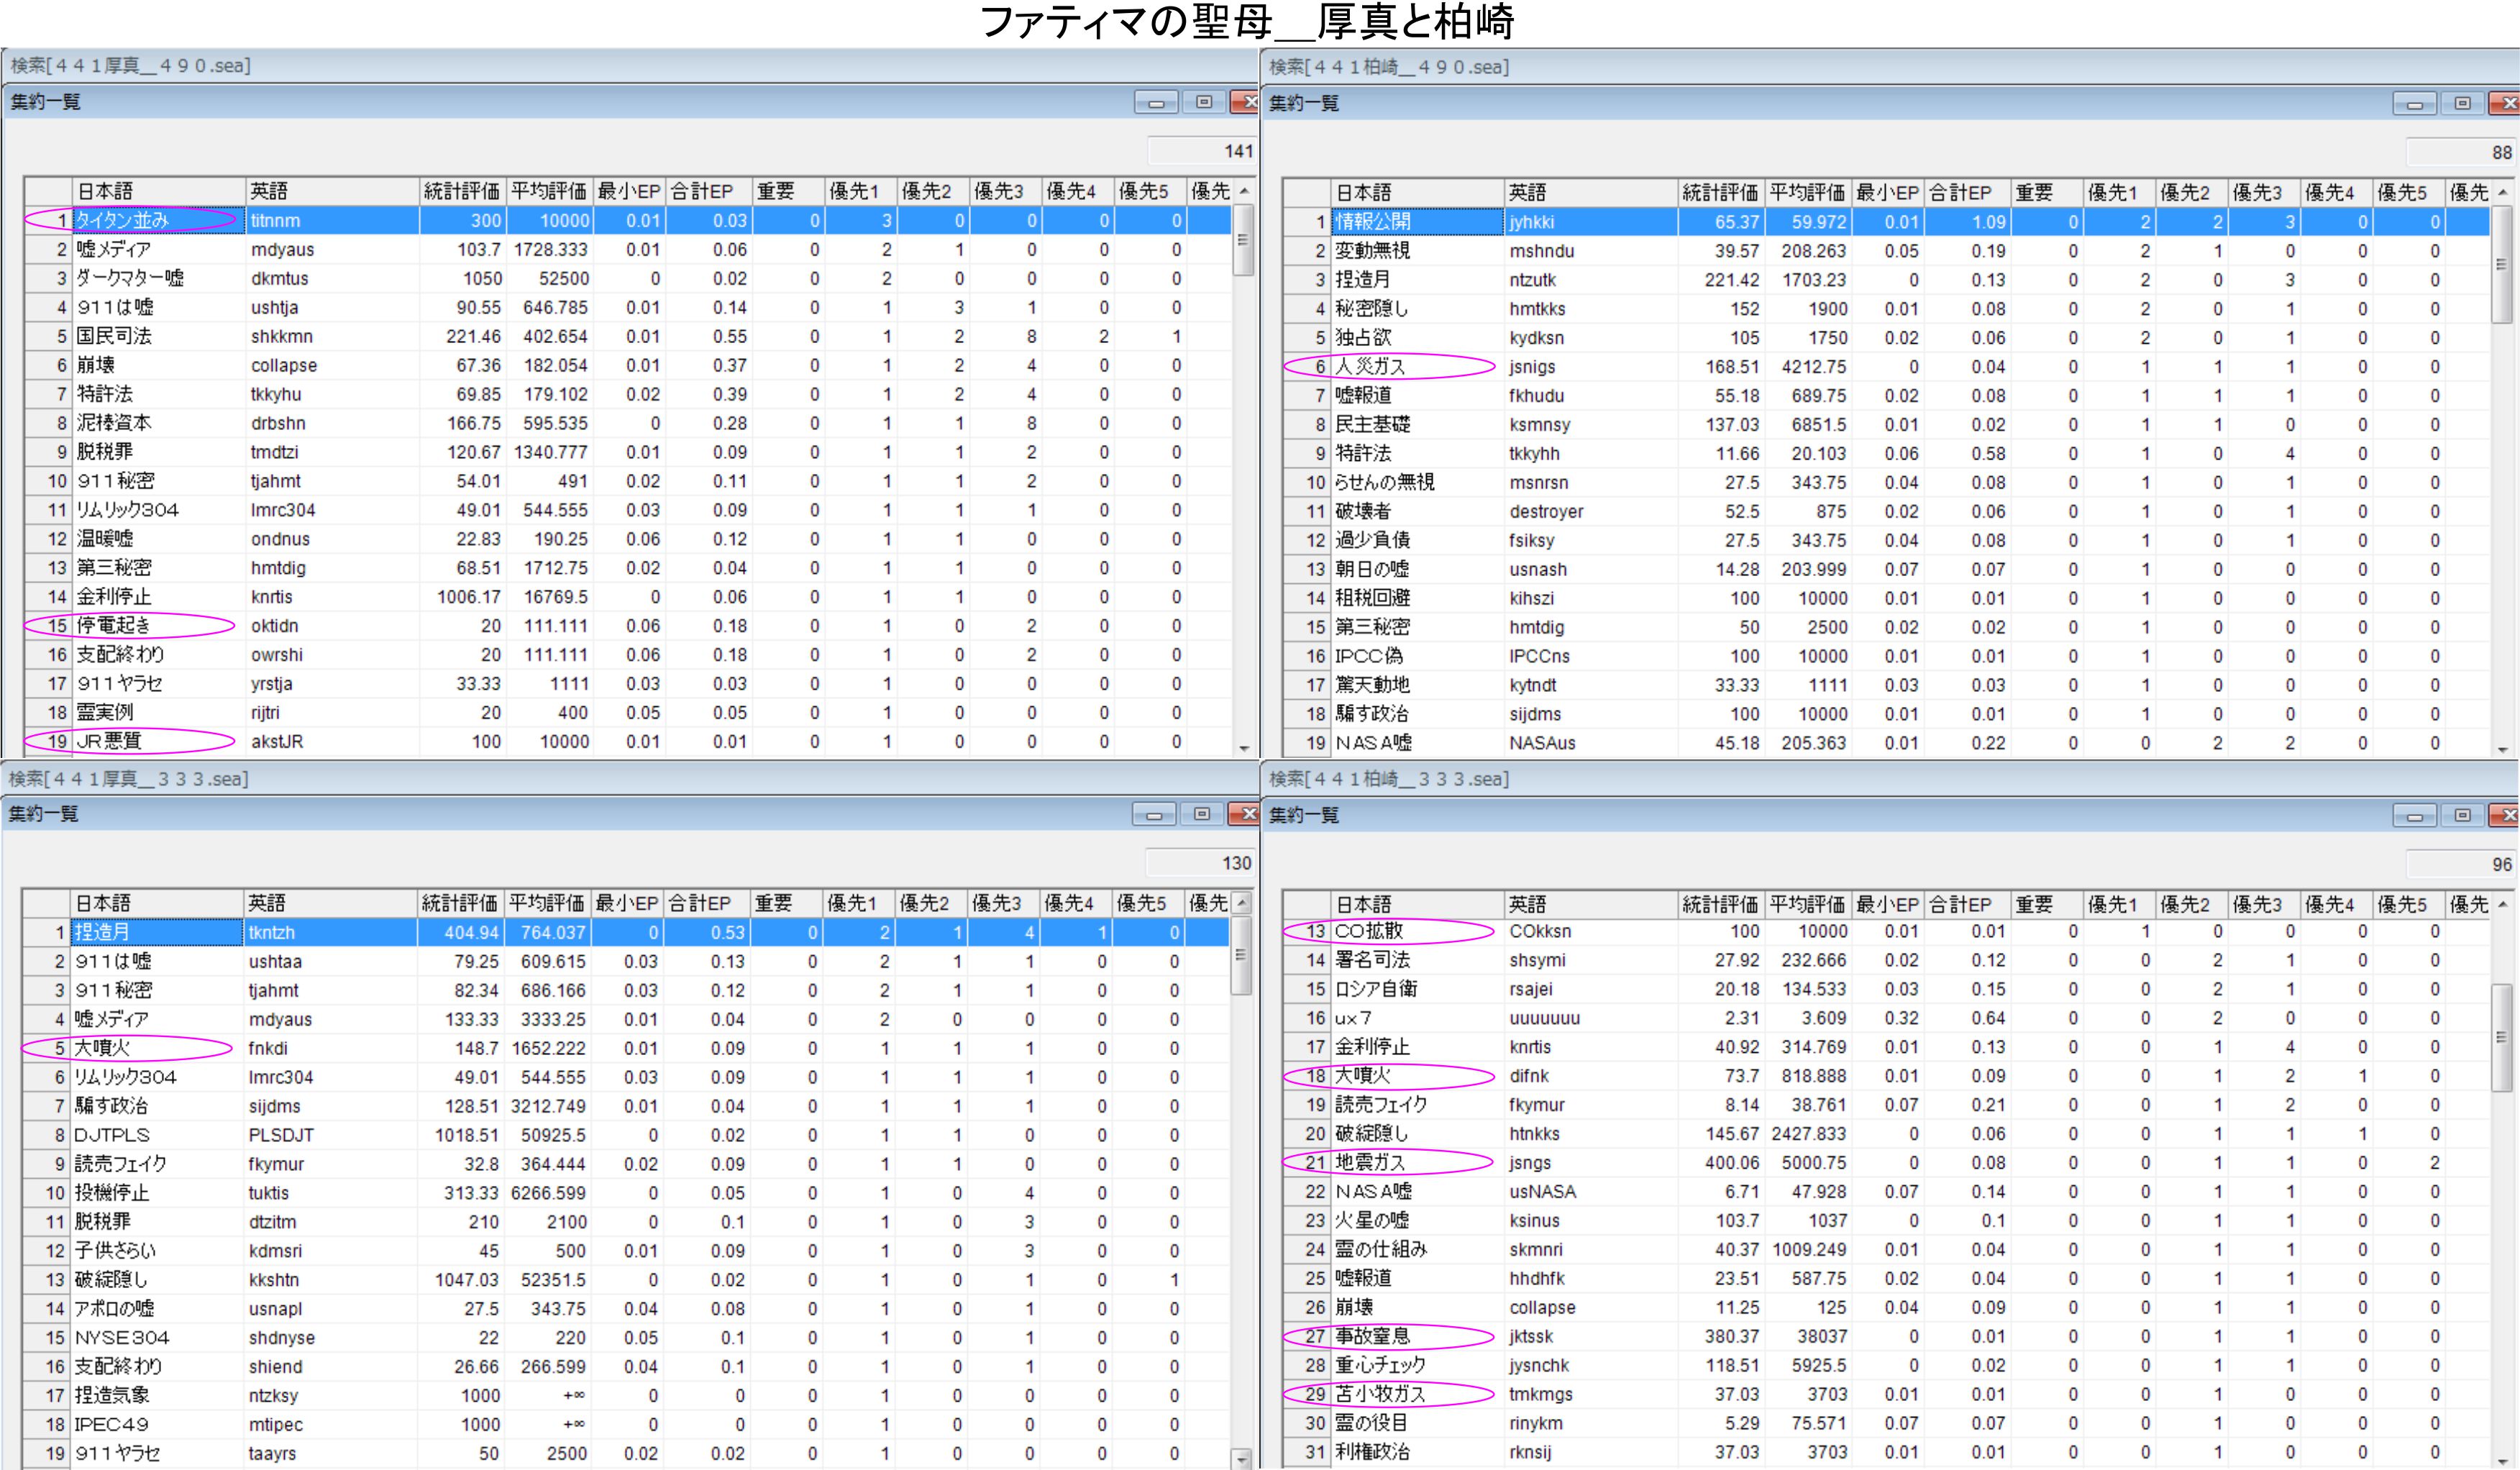Click the scroll-up arrow in the 柏崎__333 table
This screenshot has height=1470, width=2520.
pyautogui.click(x=2502, y=904)
